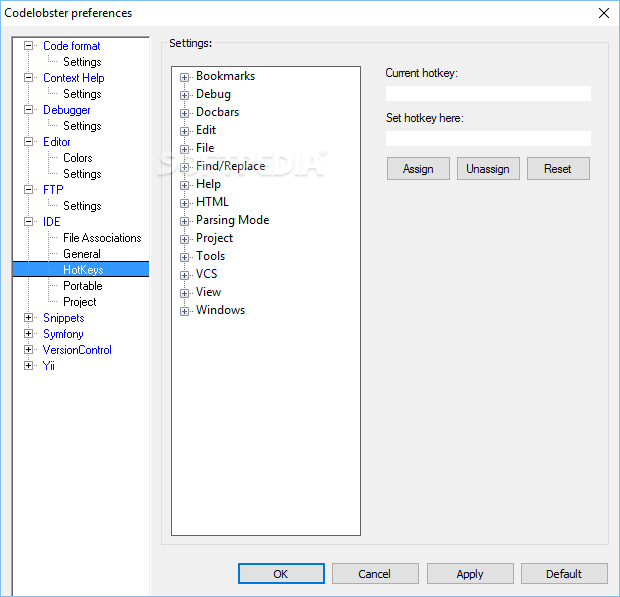The height and width of the screenshot is (597, 620).
Task: Click the Unassign button
Action: point(488,169)
